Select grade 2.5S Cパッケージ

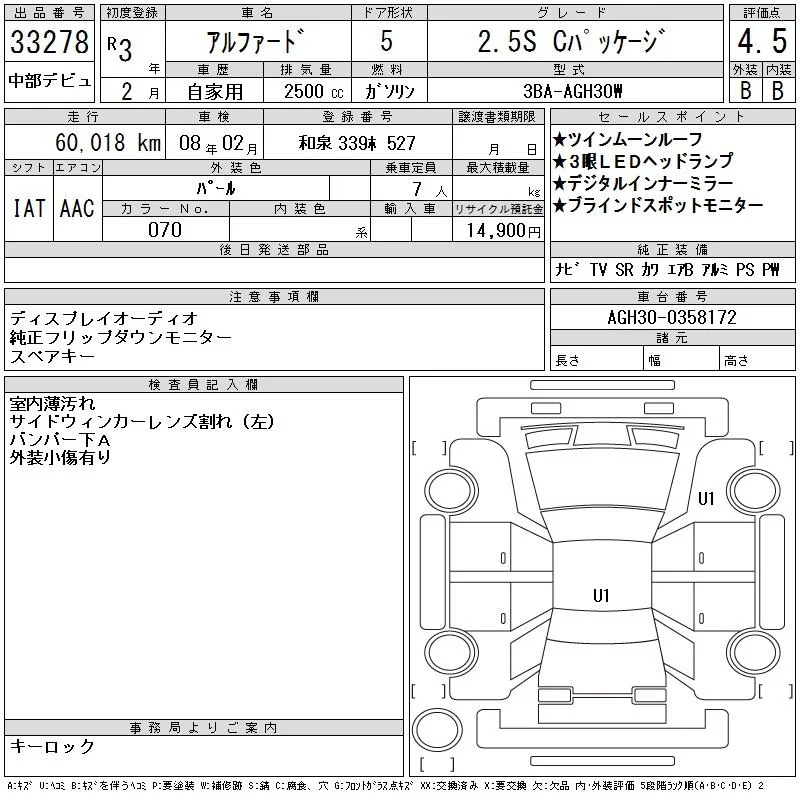[x=572, y=42]
